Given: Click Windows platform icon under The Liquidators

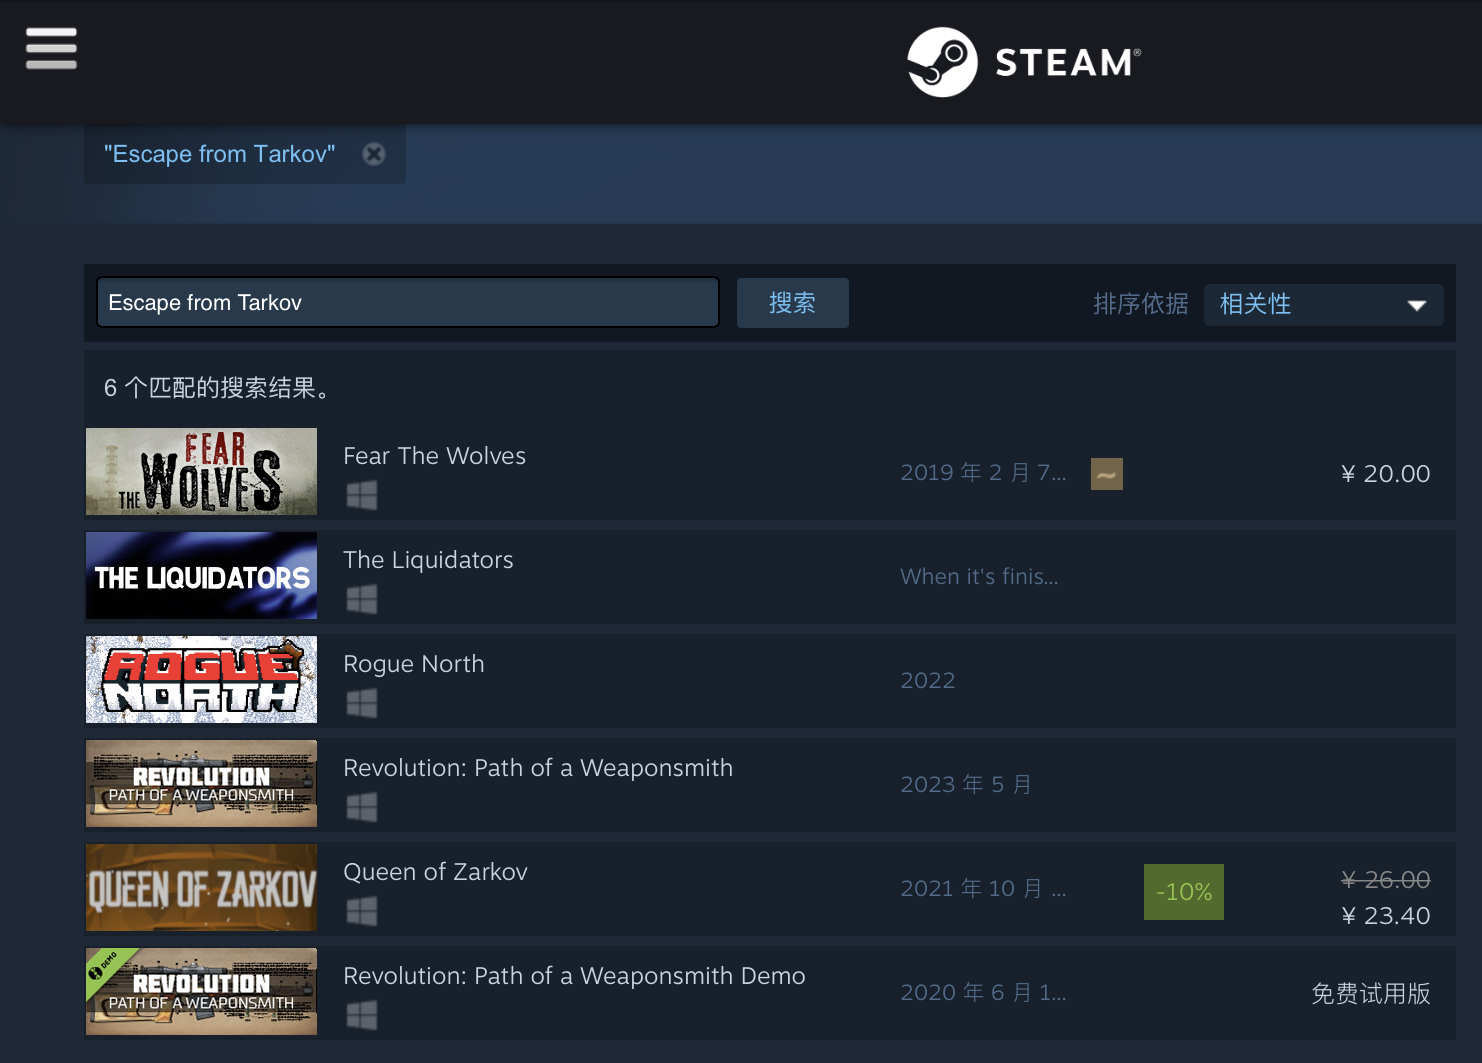Looking at the screenshot, I should point(362,599).
